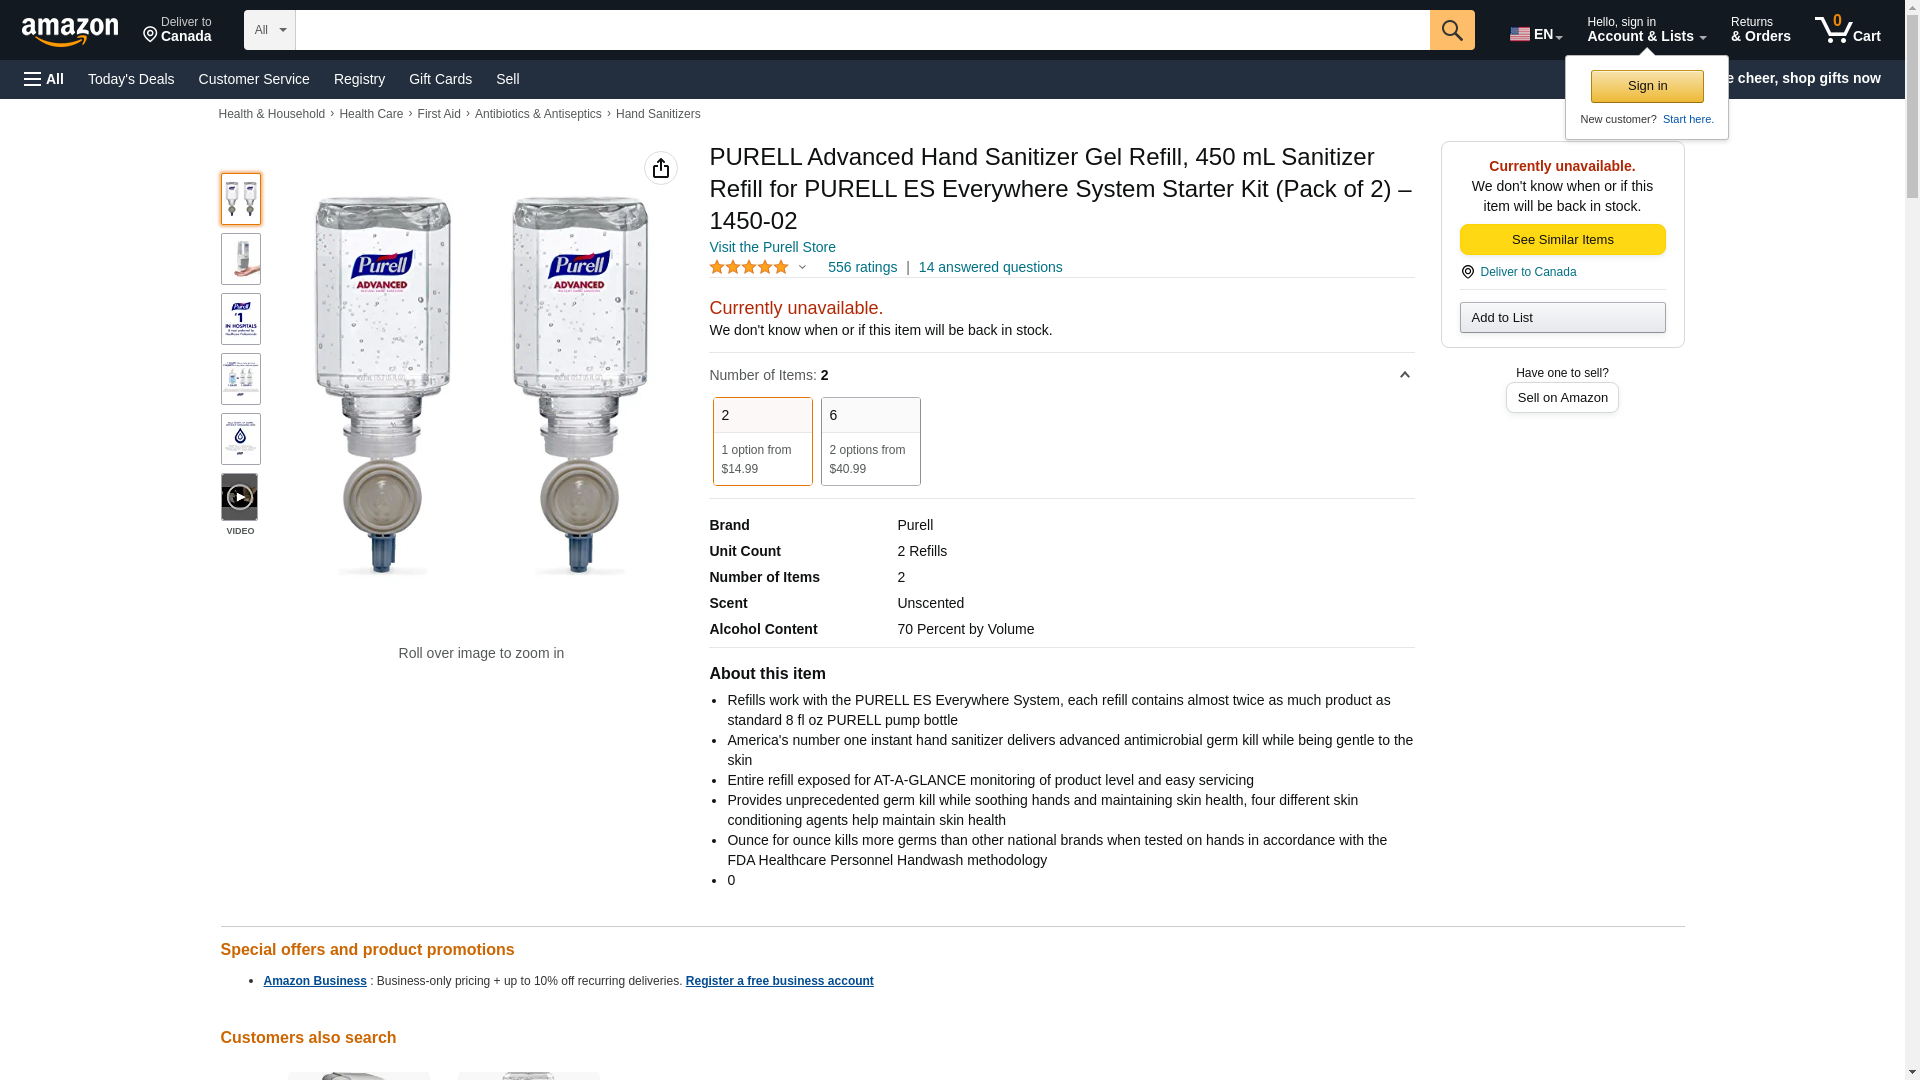Collapse the Number of Items section

(x=1404, y=375)
